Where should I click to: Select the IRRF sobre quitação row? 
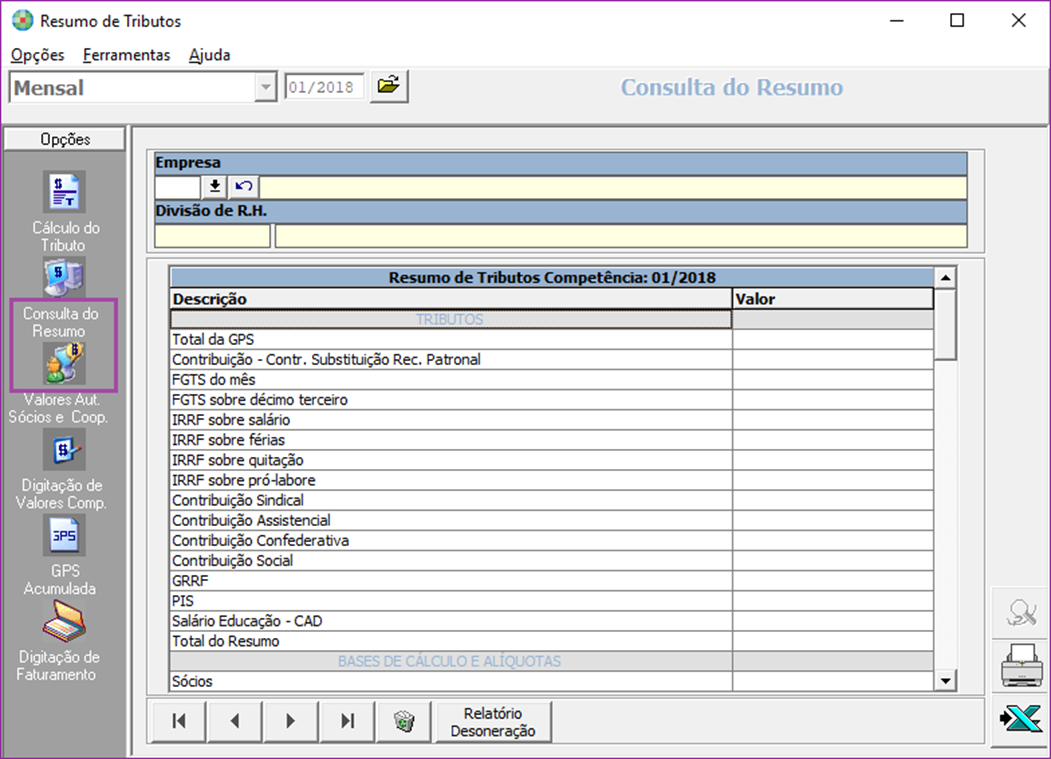(551, 460)
